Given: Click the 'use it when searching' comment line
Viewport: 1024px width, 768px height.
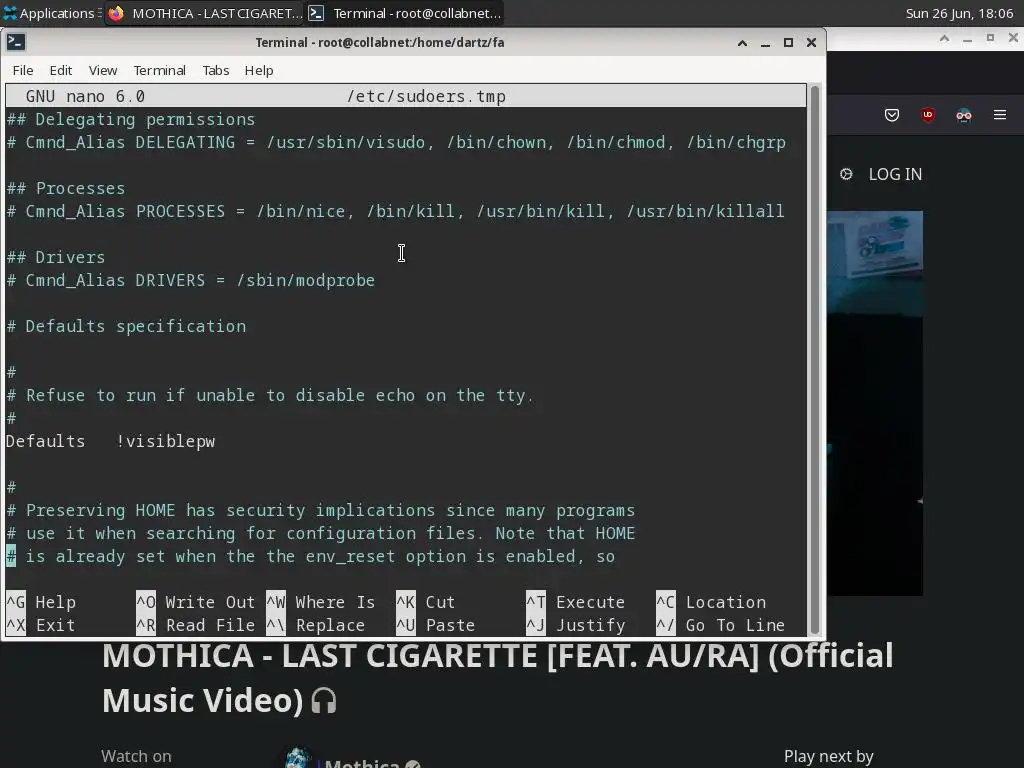Looking at the screenshot, I should click(x=321, y=534).
